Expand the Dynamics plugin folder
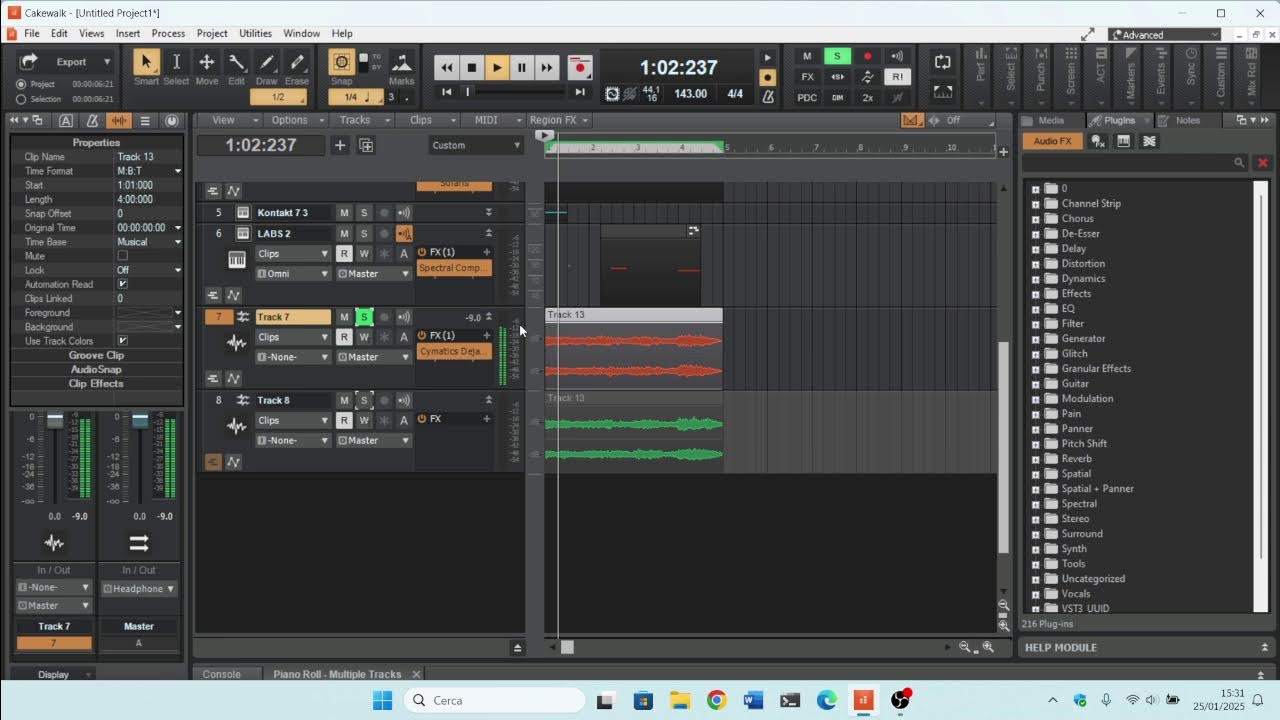 click(1036, 279)
